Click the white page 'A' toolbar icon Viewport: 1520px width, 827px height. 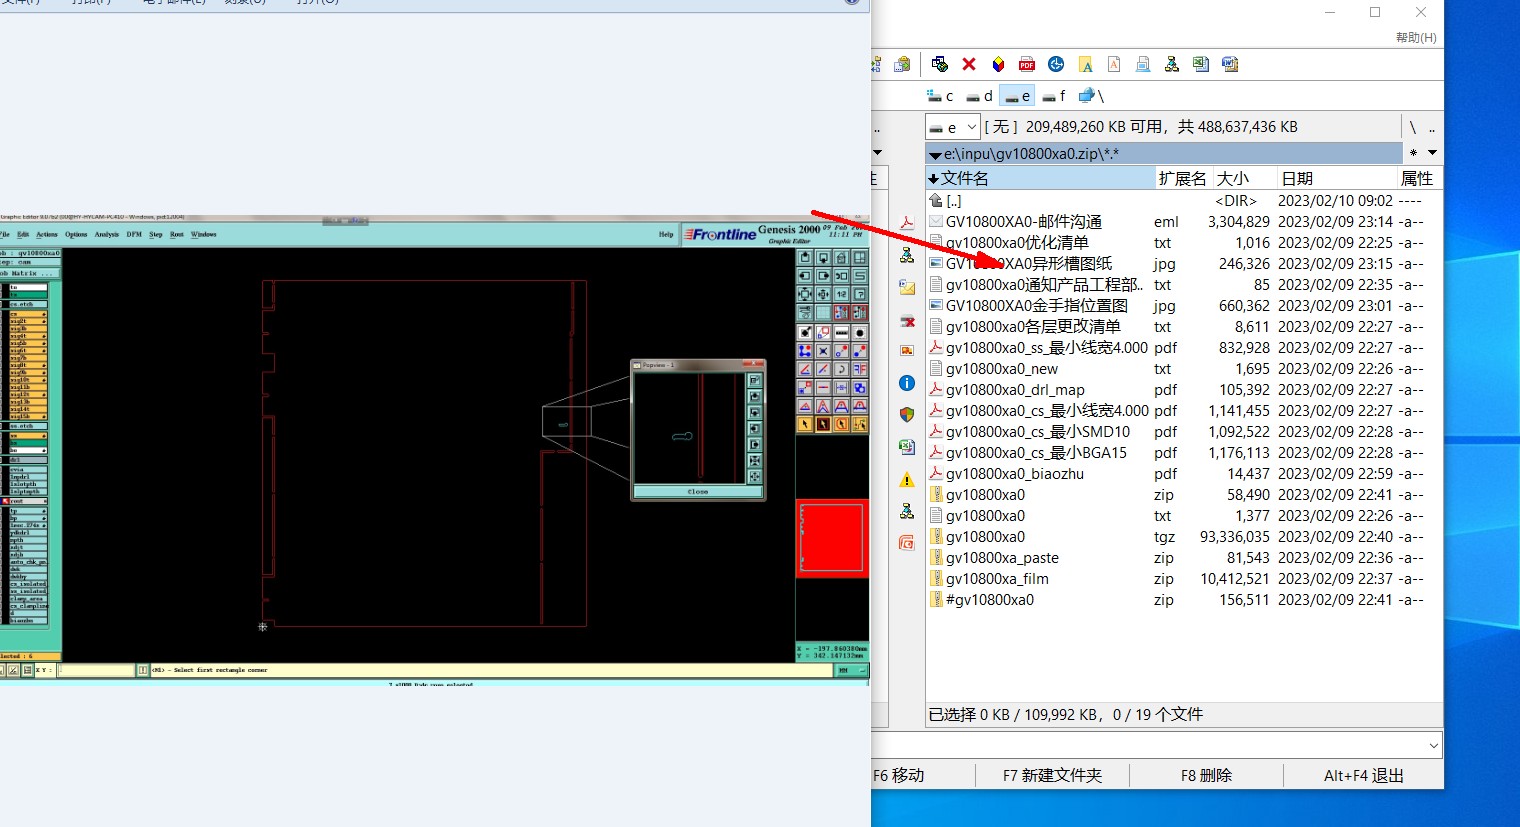[x=1114, y=64]
